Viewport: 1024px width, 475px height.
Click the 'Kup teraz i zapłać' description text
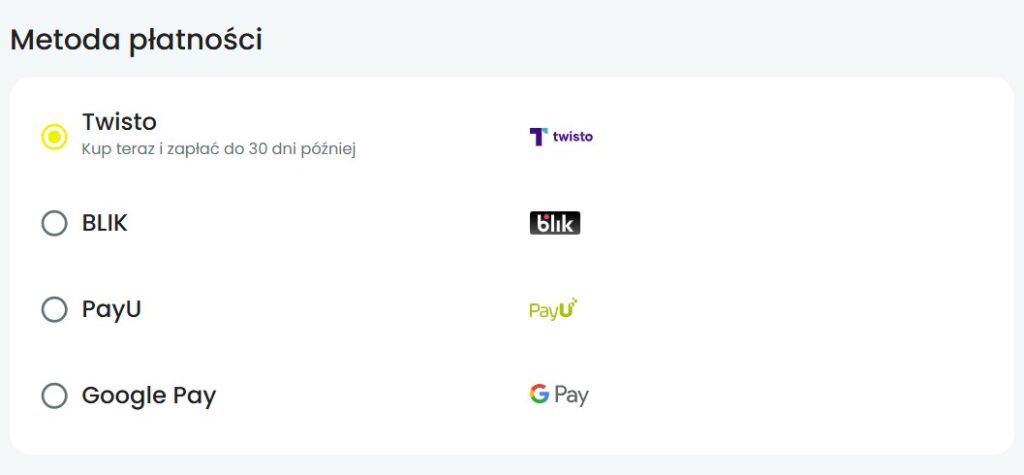[219, 149]
